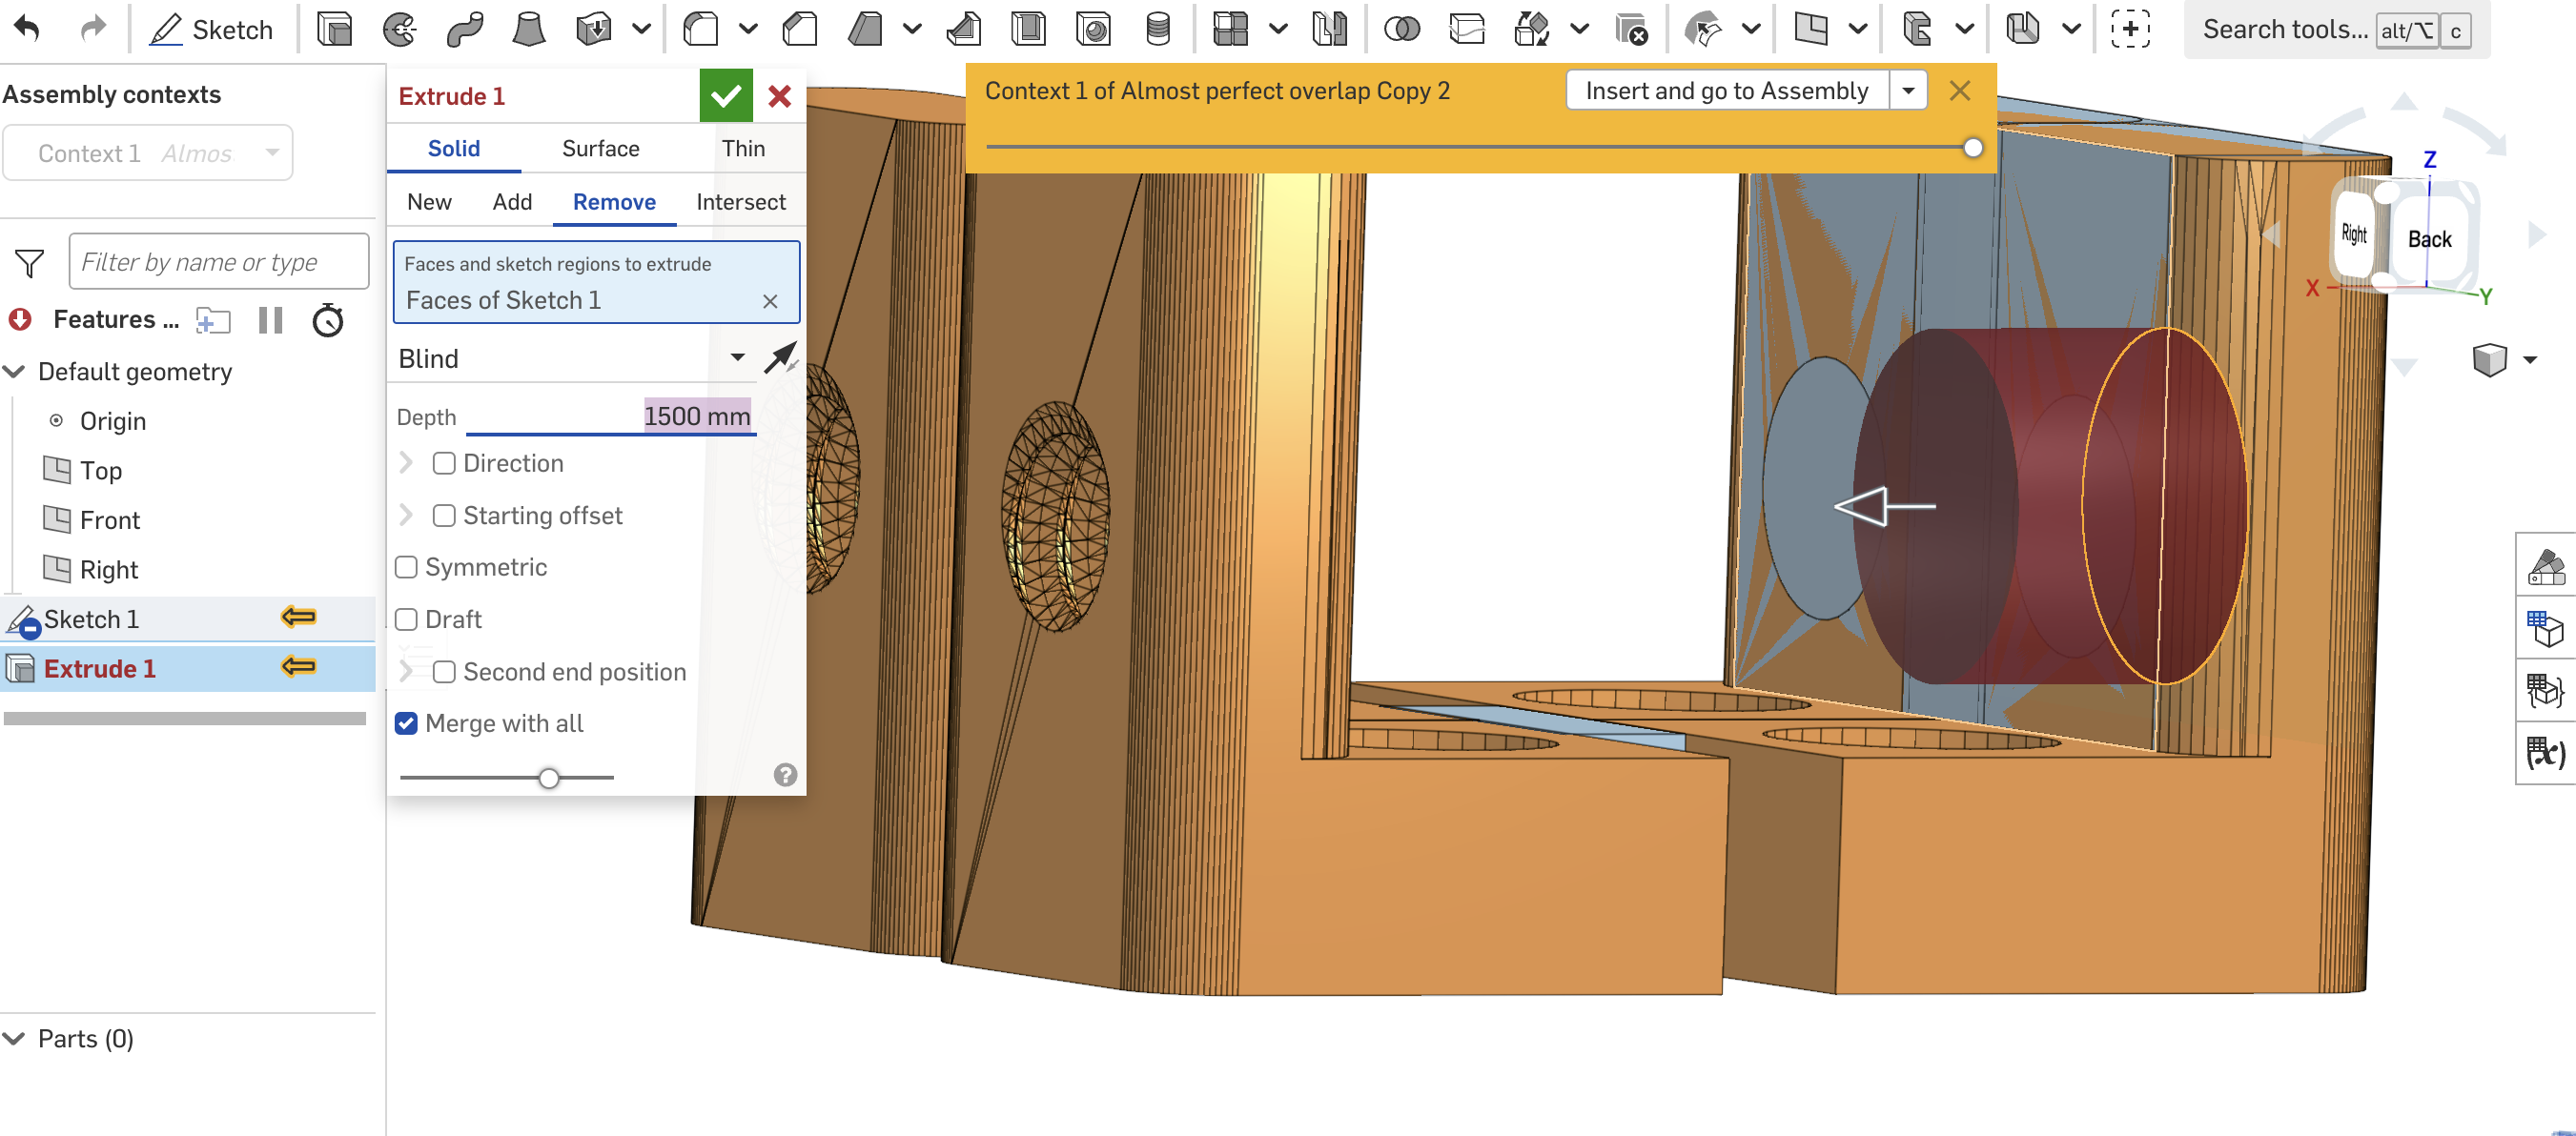Select the Revolve tool
This screenshot has width=2576, height=1136.
click(x=399, y=29)
